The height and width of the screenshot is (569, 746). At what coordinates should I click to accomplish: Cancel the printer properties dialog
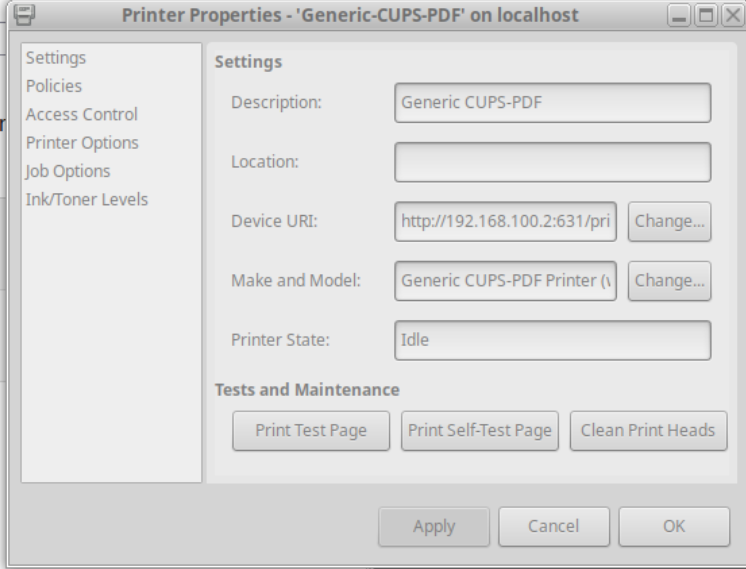click(x=554, y=526)
